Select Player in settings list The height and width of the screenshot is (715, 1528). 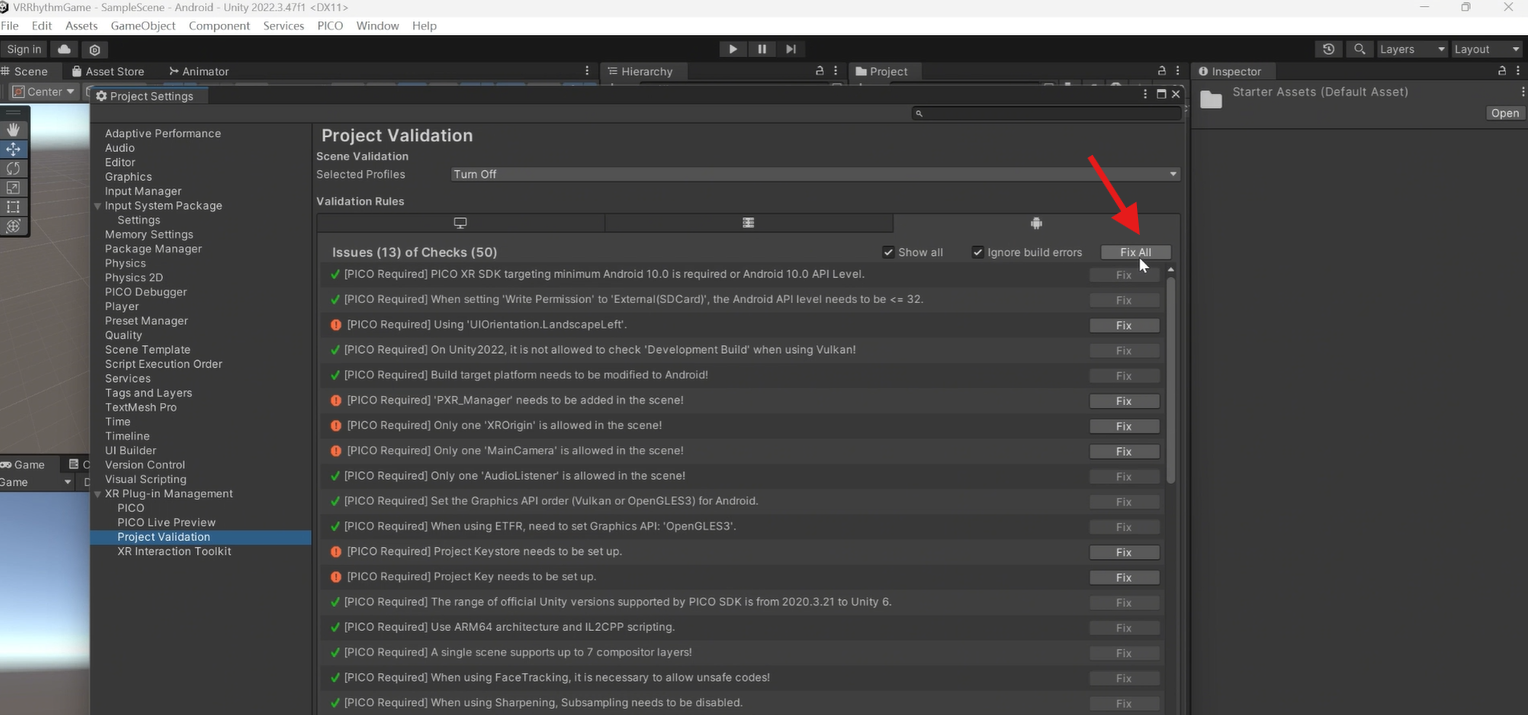tap(122, 307)
